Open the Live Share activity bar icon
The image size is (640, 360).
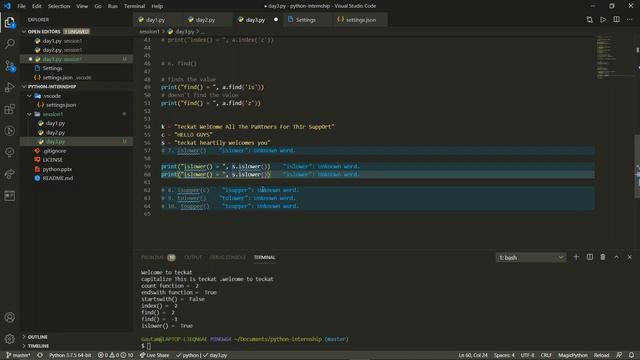[x=10, y=174]
